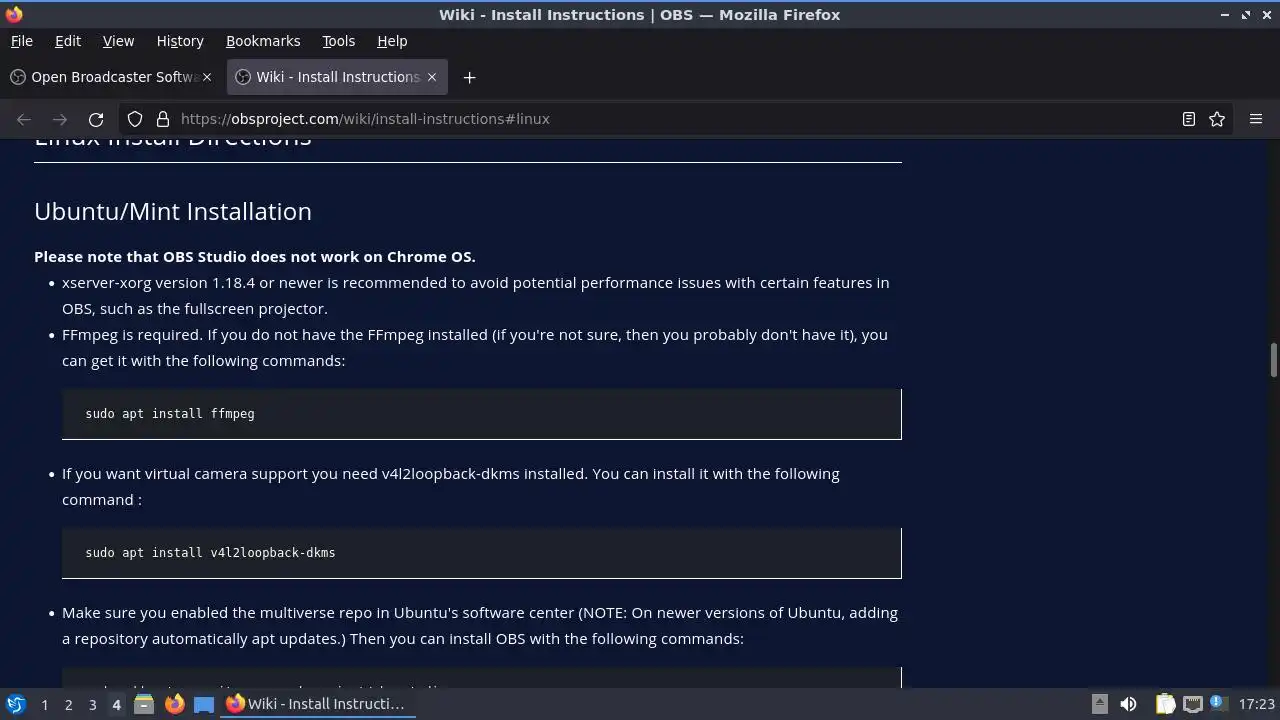Click the FFmpeg is required bullet text
The image size is (1280, 720).
click(x=475, y=348)
